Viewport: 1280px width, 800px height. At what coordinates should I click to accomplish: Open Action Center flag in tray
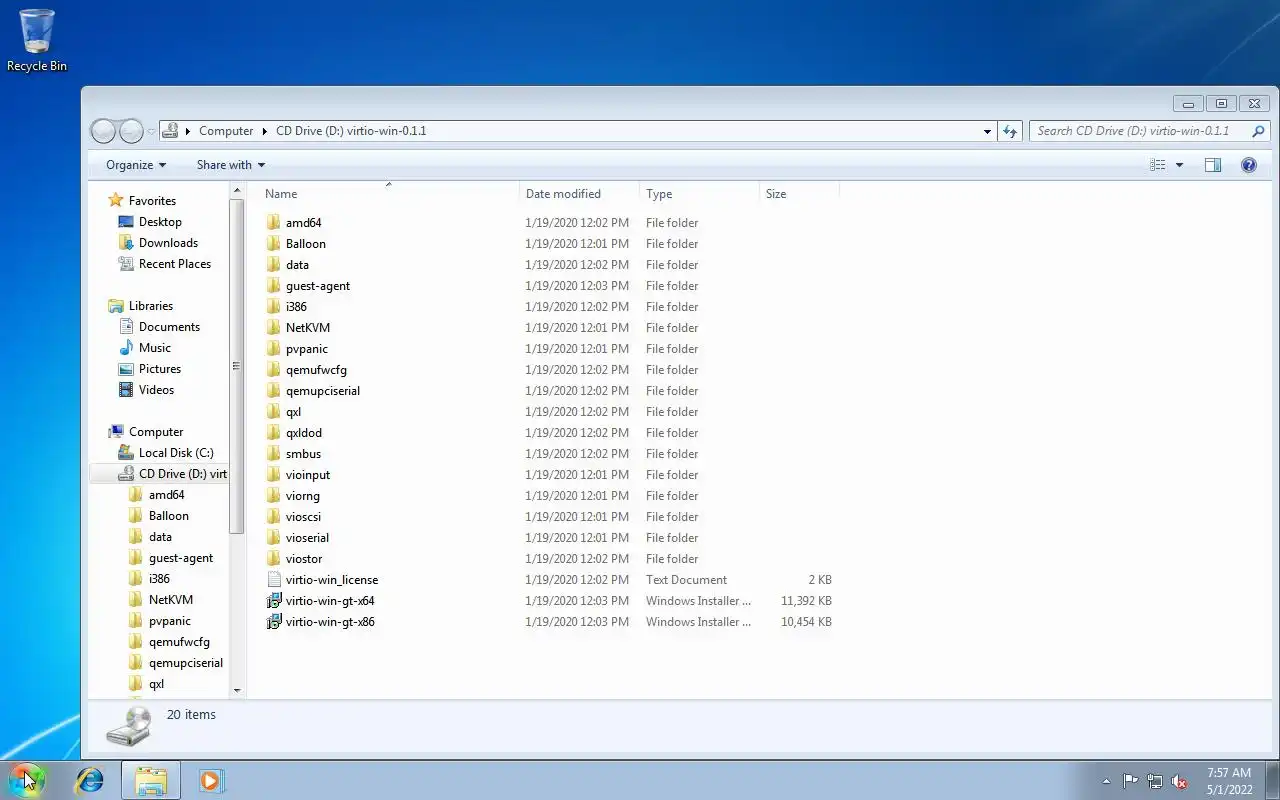tap(1130, 781)
